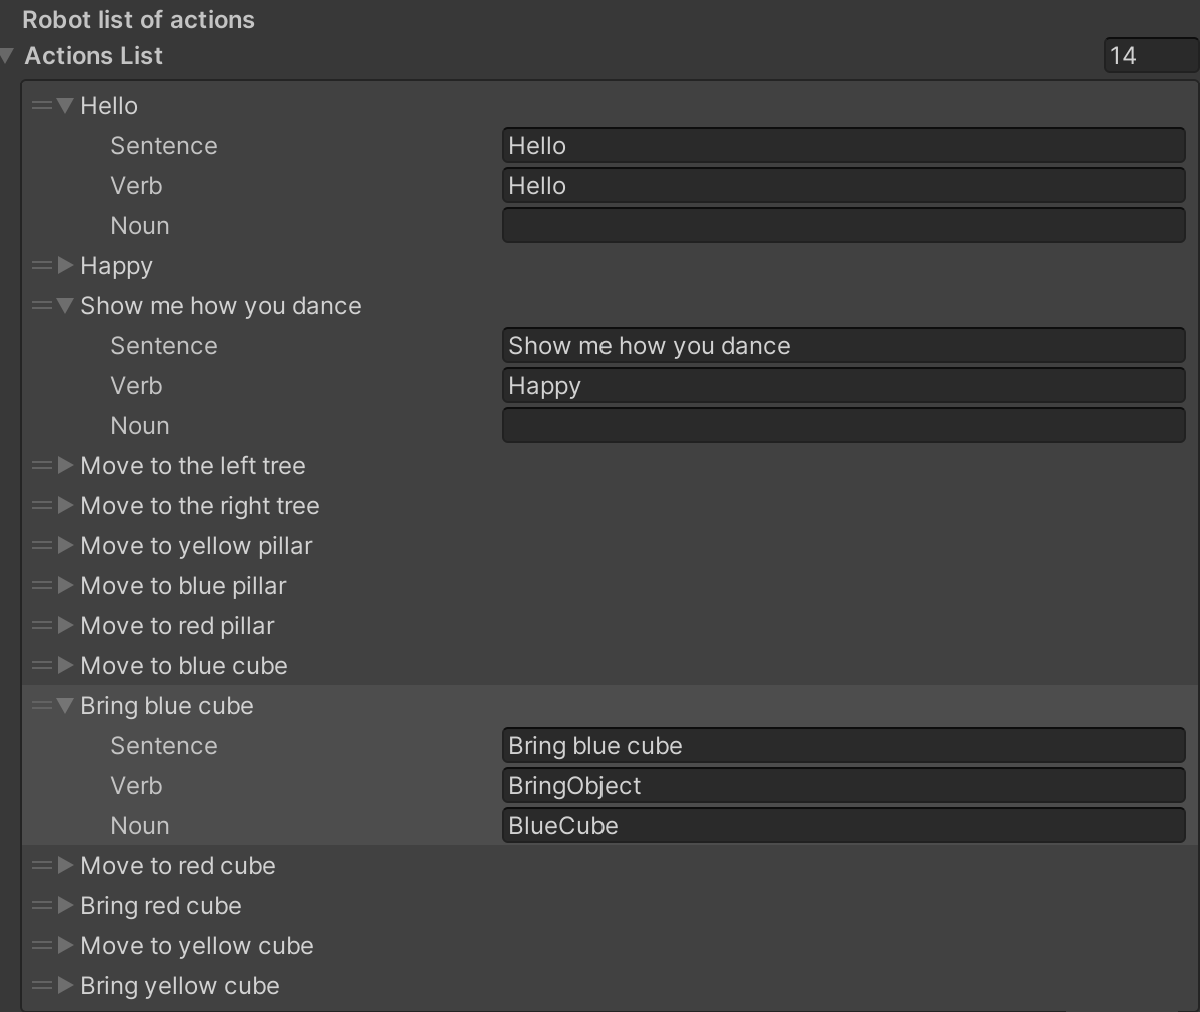
Task: Click drag handle beside Move to red pillar
Action: click(x=41, y=625)
